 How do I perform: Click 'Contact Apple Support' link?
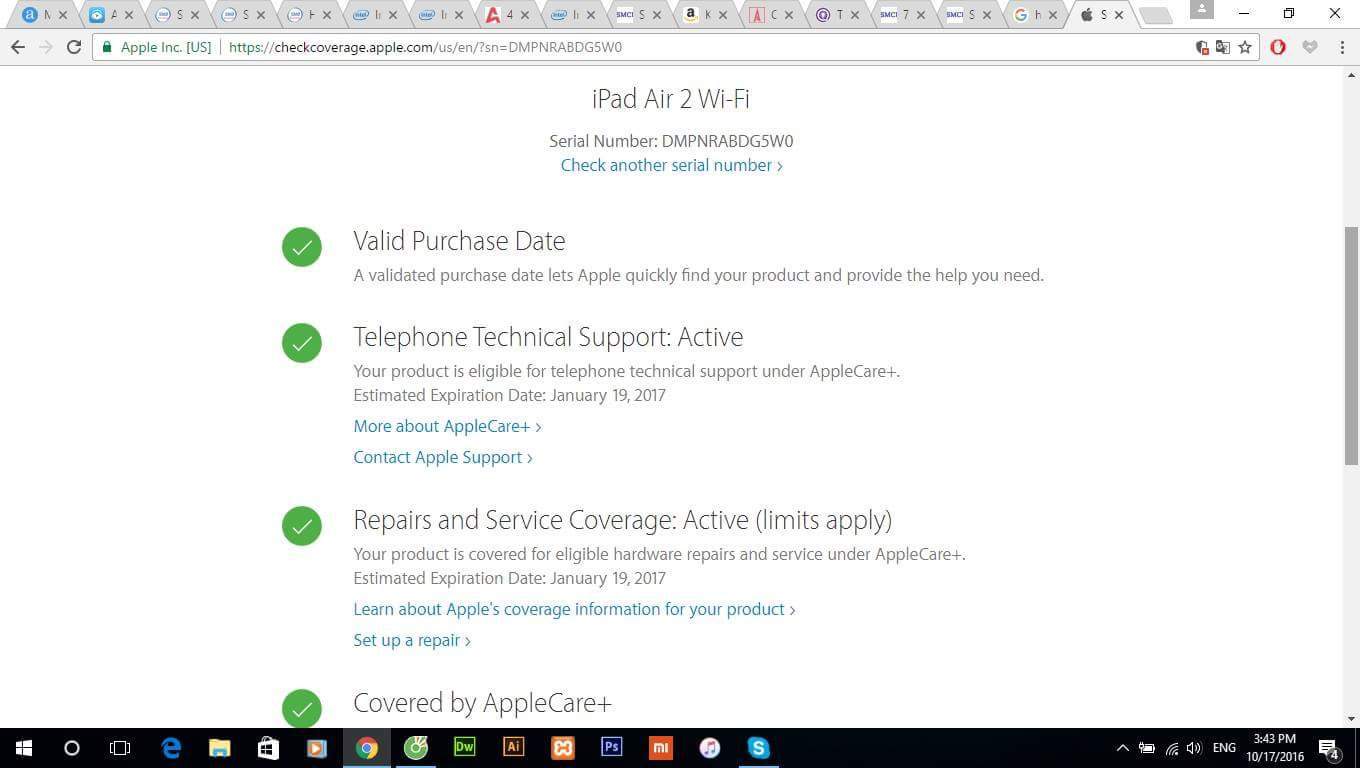coord(443,457)
